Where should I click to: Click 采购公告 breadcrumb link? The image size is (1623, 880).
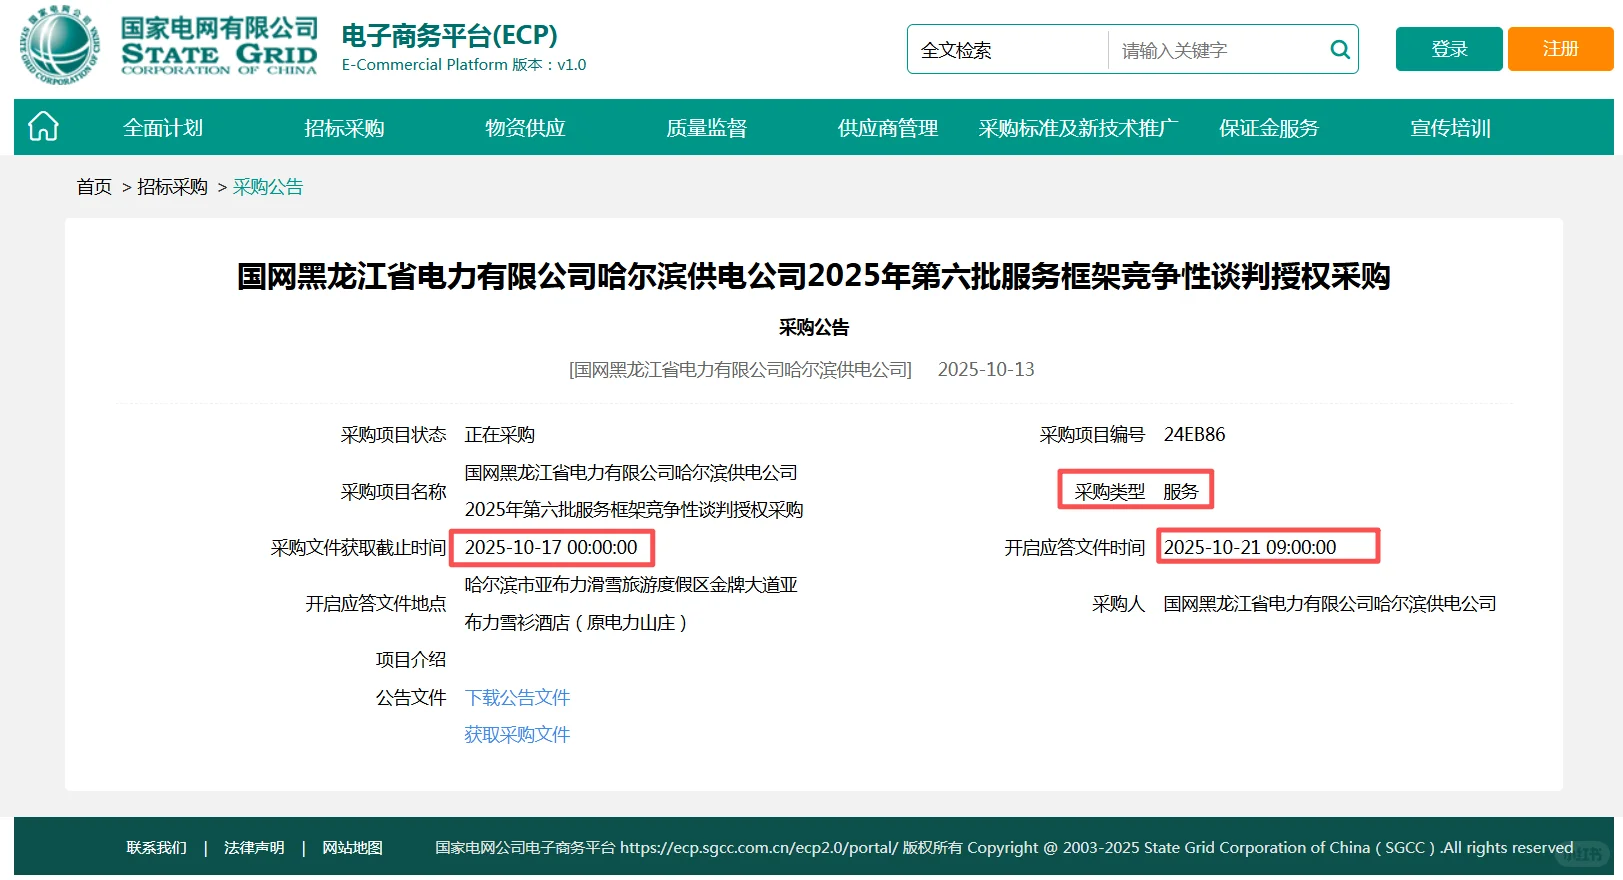267,187
